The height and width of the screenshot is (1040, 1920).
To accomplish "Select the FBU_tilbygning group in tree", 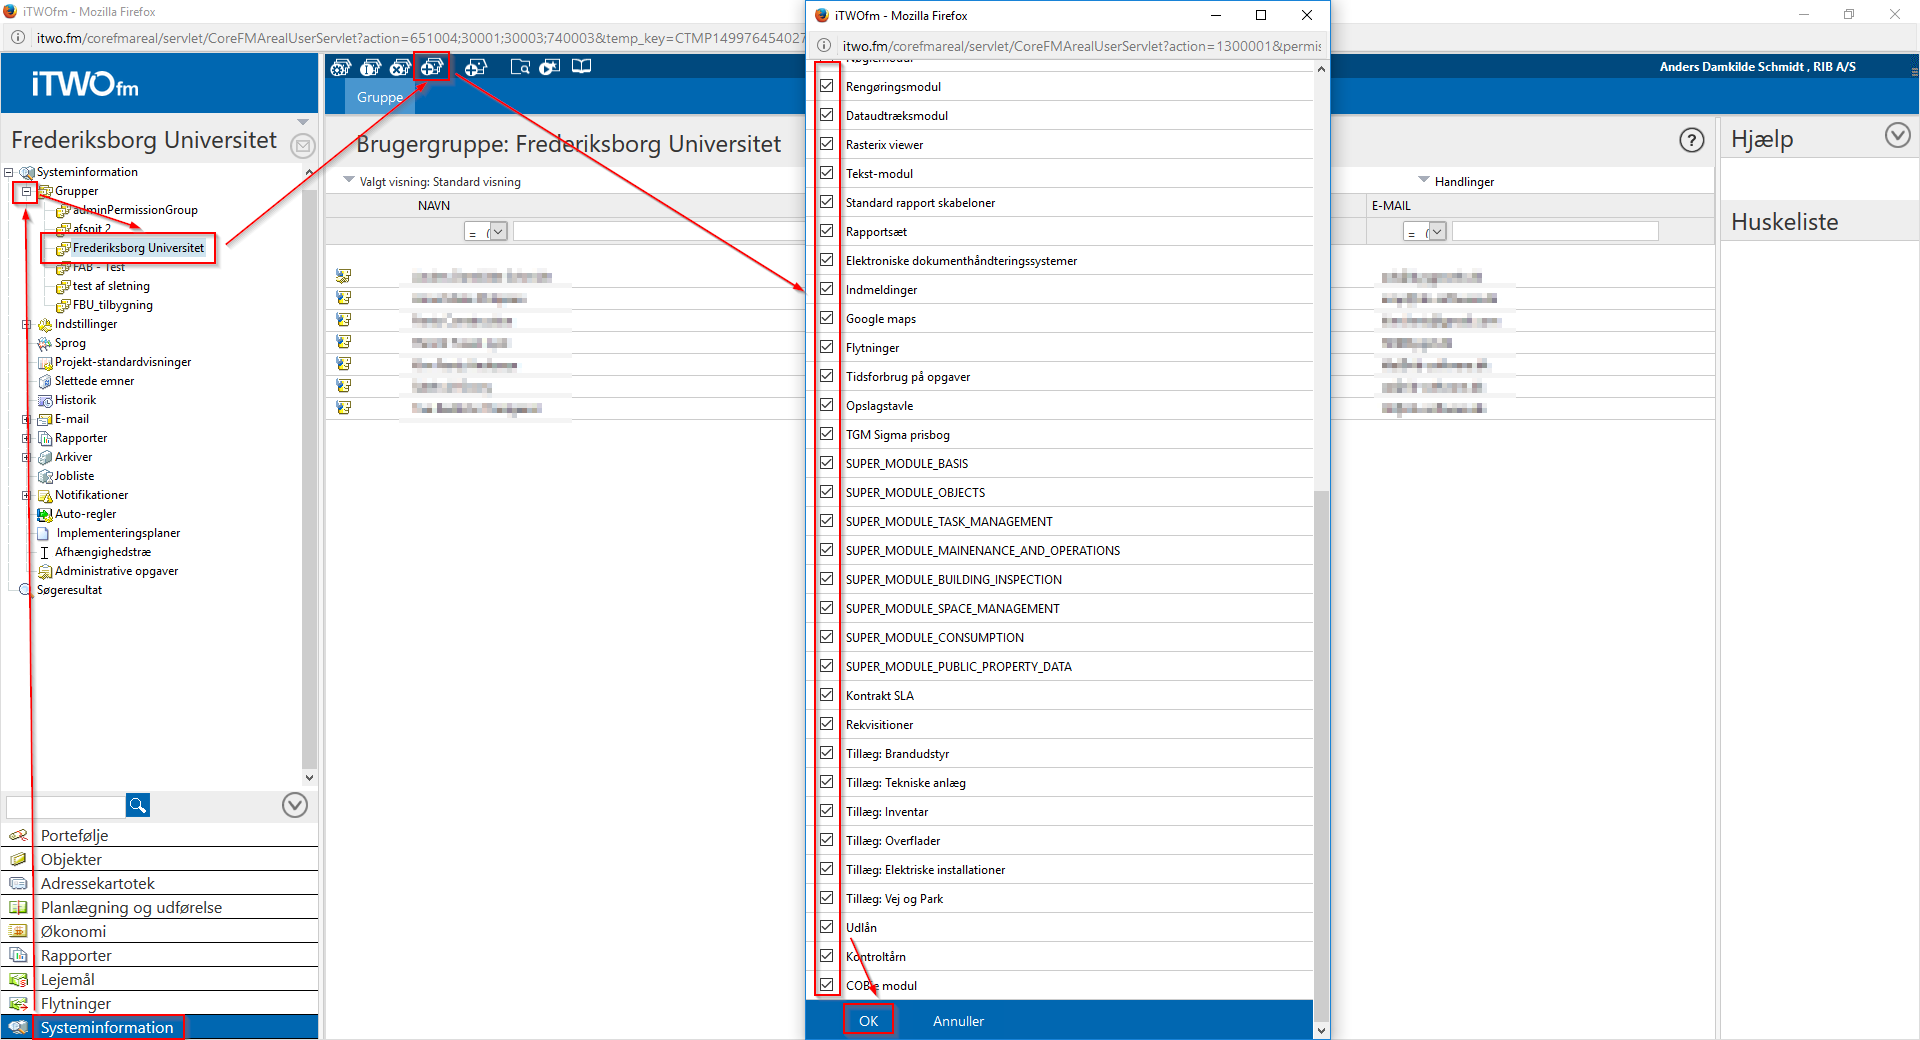I will pos(112,305).
